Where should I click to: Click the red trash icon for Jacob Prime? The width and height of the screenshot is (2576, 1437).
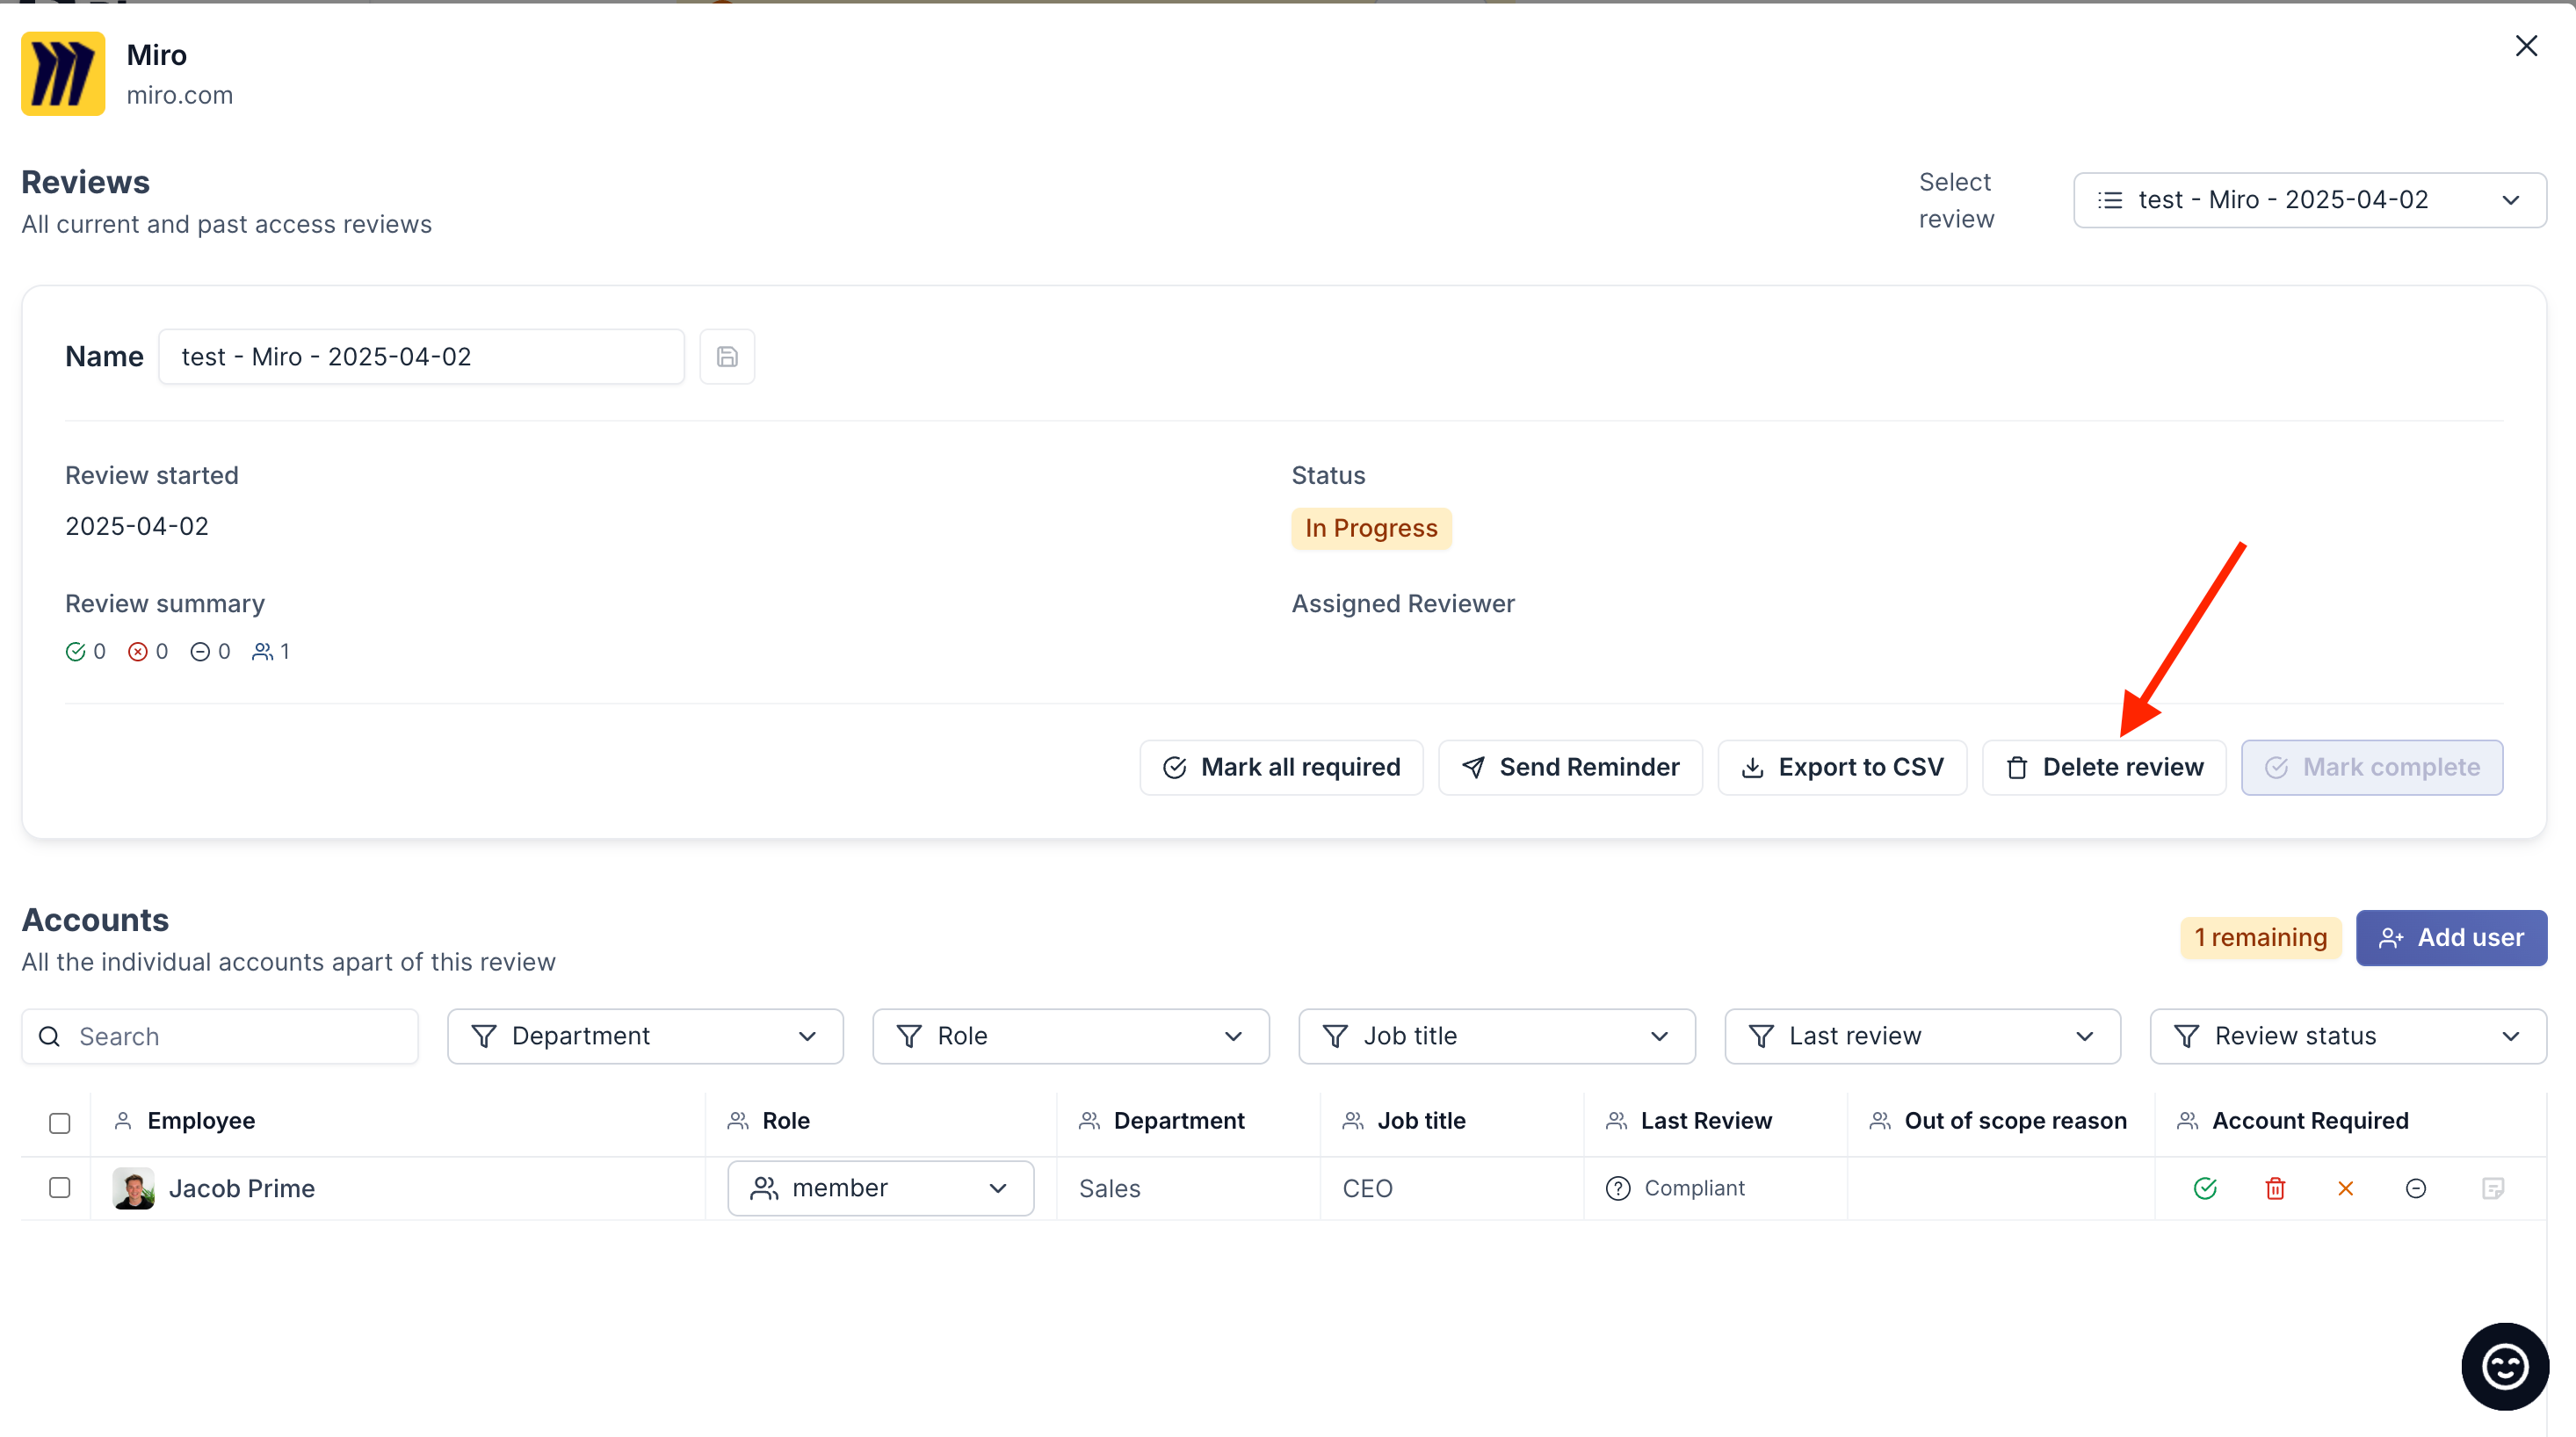coord(2275,1188)
